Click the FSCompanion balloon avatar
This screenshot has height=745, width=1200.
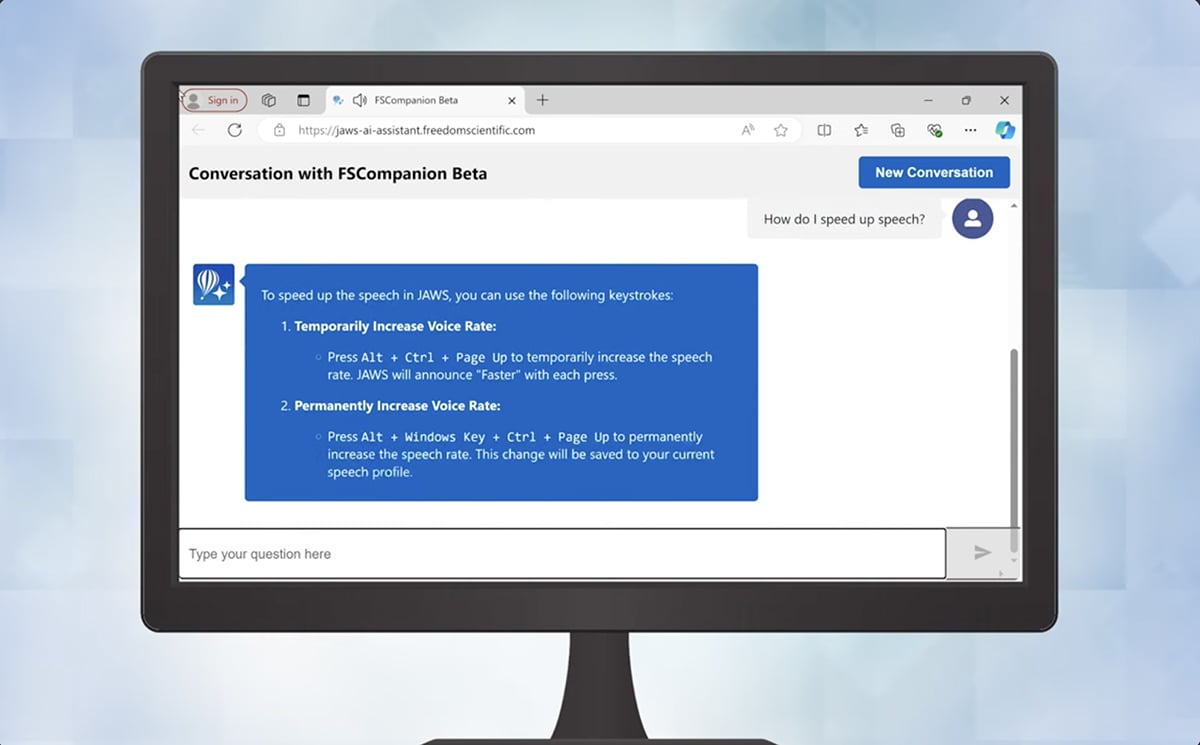tap(213, 284)
